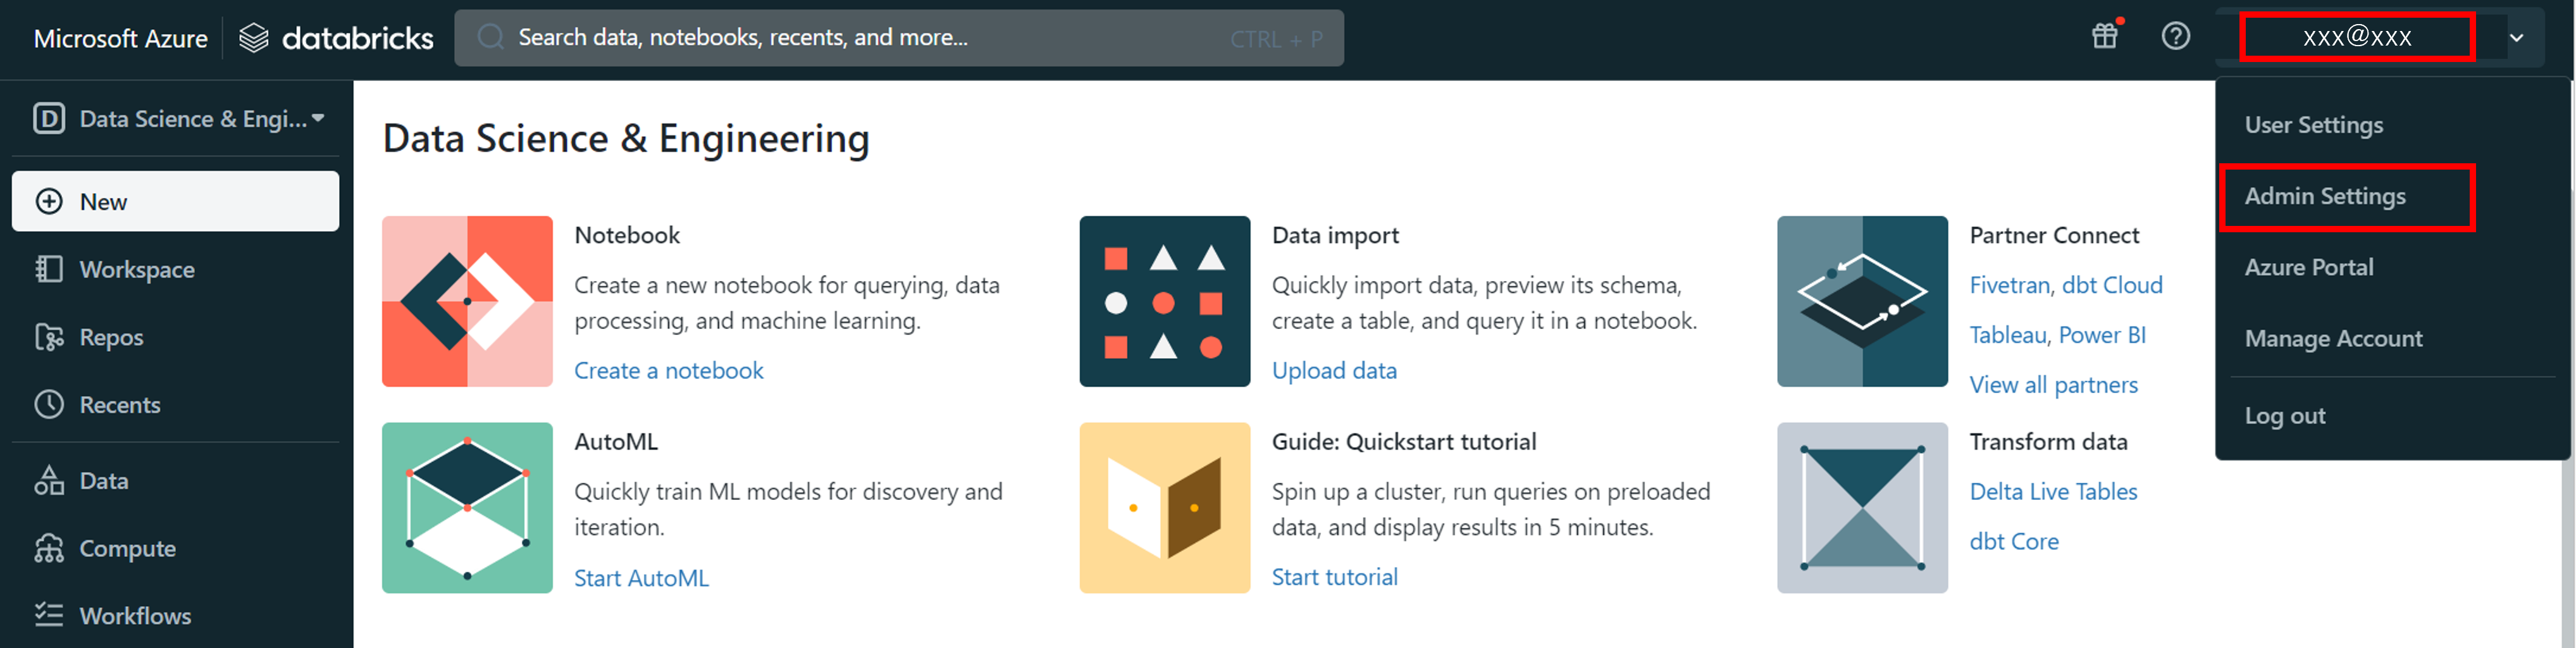Click the New button

pyautogui.click(x=175, y=201)
